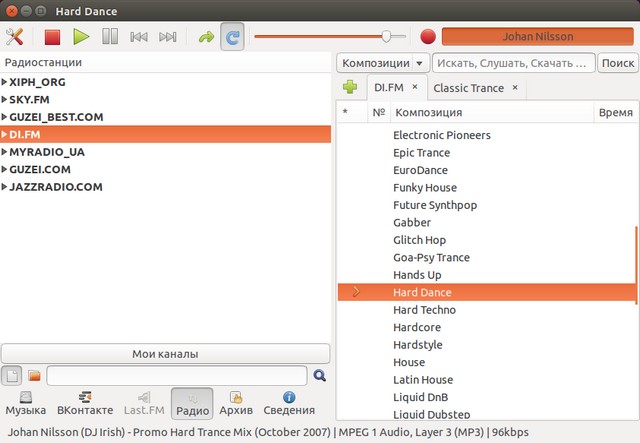Sort by the № column header

pos(379,112)
